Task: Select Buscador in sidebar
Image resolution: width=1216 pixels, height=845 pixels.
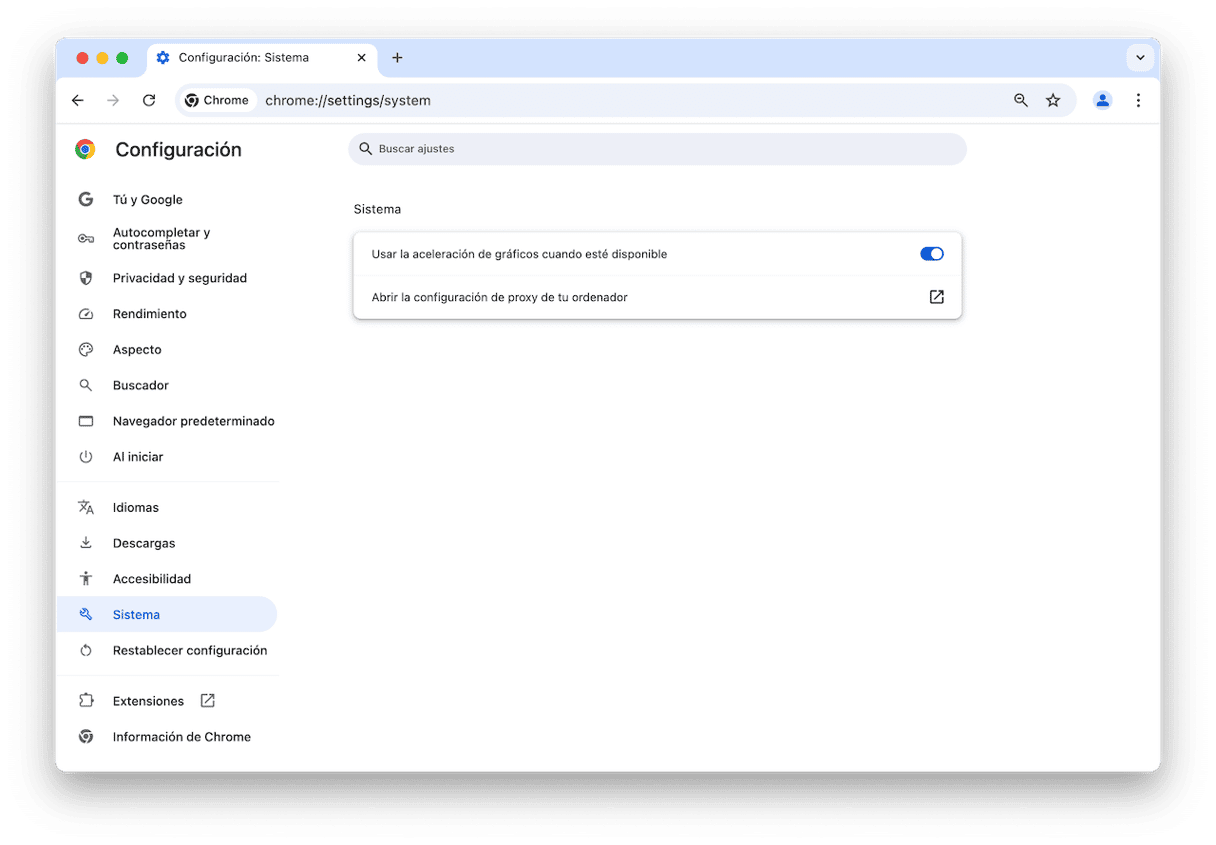Action: coord(166,385)
